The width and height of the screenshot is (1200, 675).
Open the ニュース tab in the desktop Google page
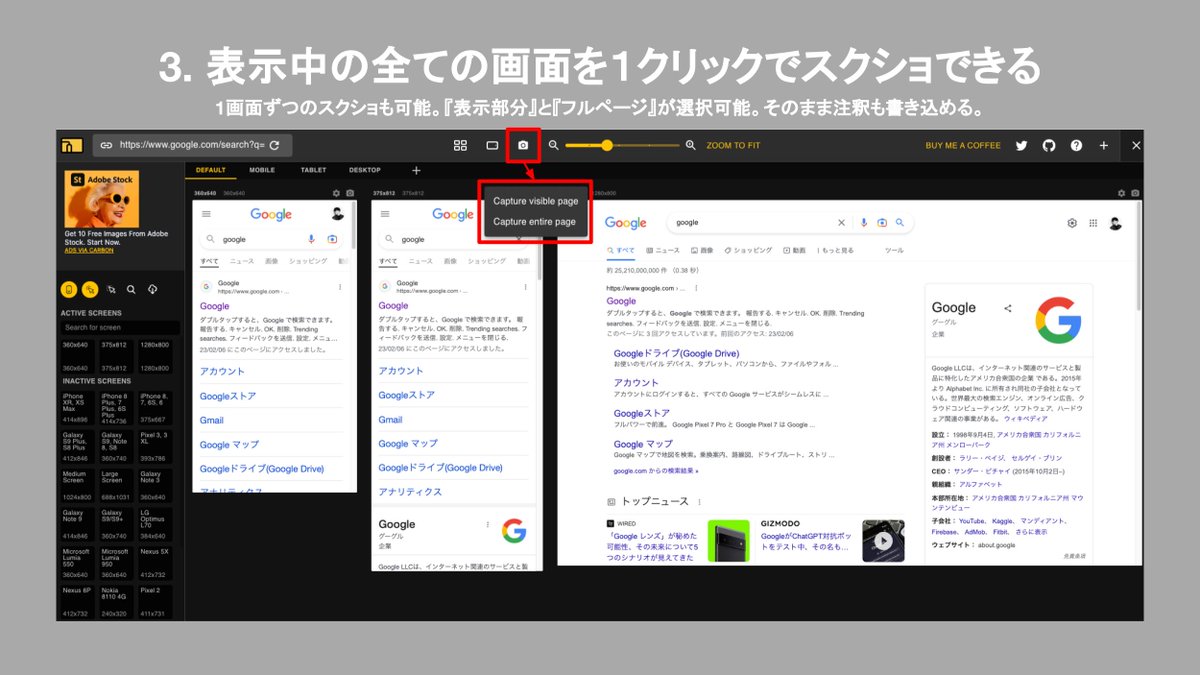[x=663, y=250]
